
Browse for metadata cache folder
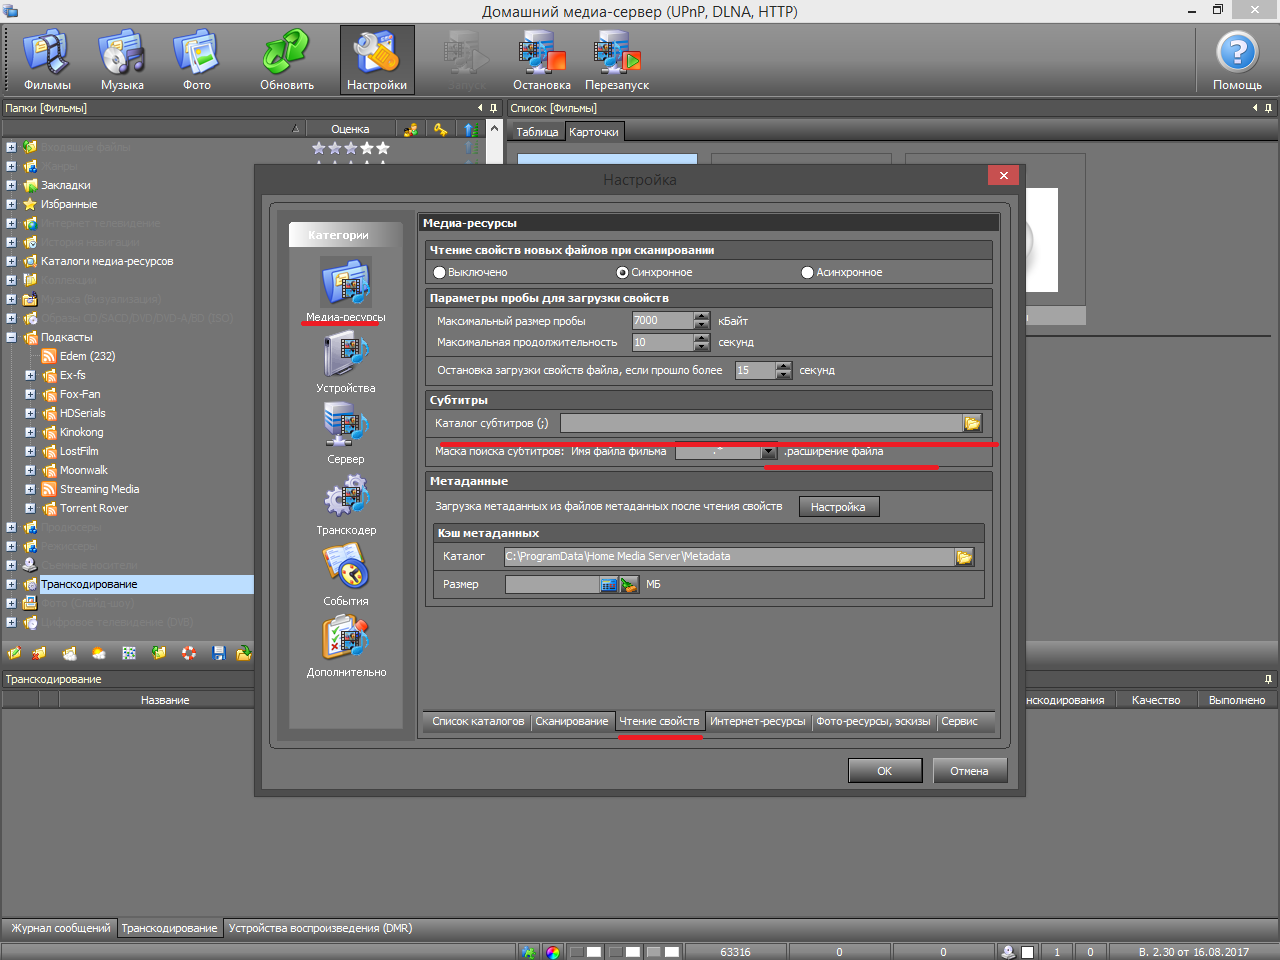coord(964,557)
